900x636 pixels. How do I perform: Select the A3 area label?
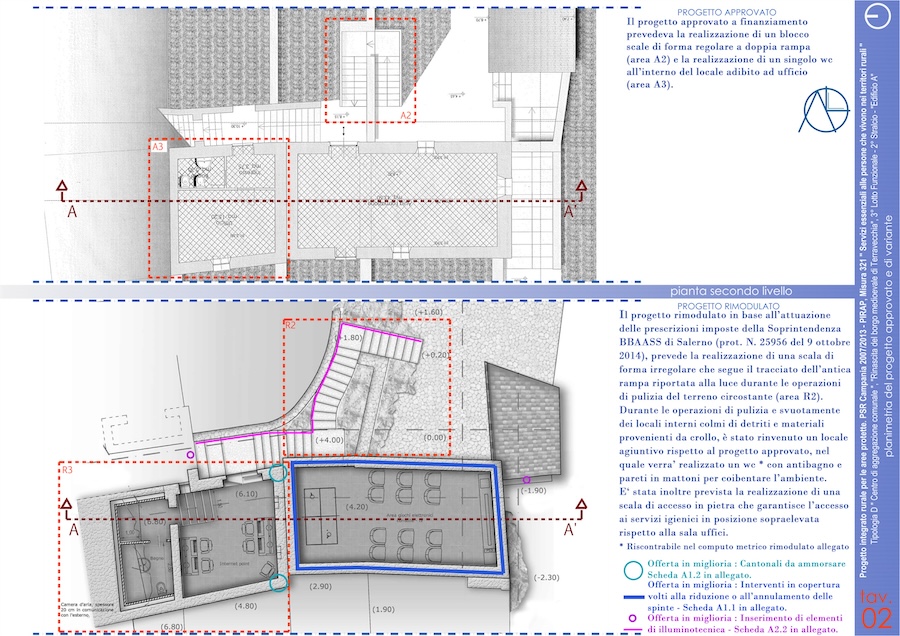point(157,146)
